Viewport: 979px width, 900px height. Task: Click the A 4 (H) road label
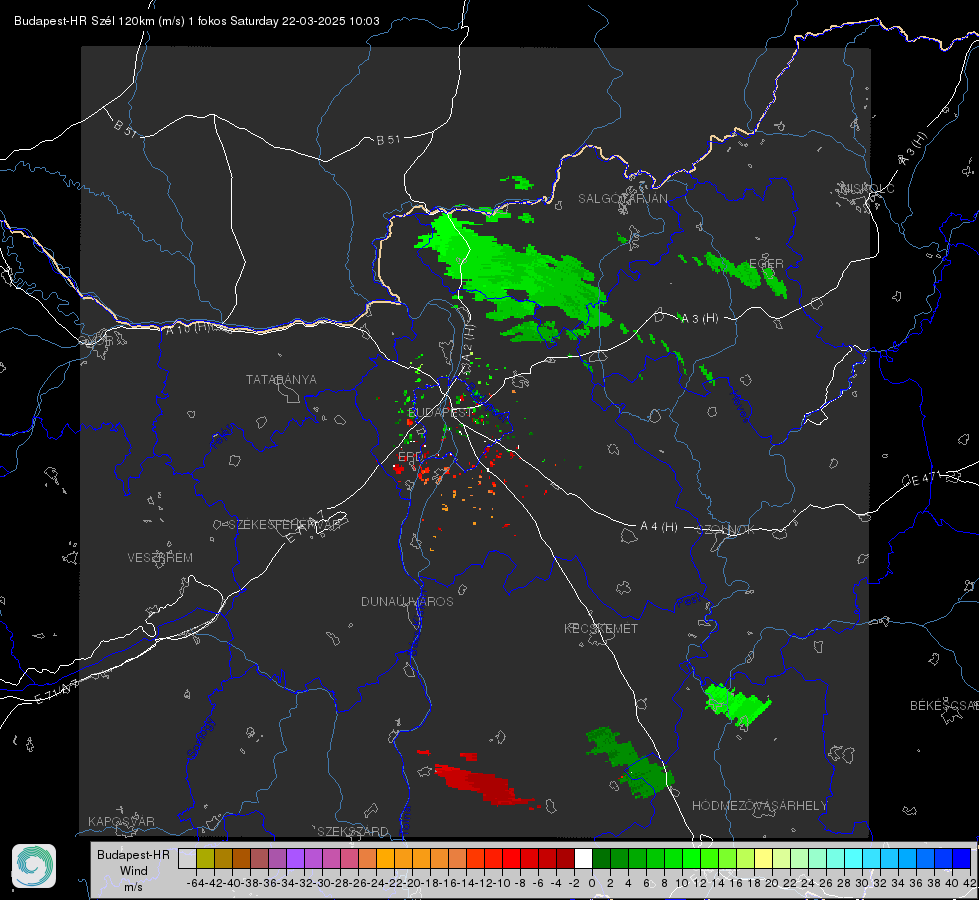659,527
